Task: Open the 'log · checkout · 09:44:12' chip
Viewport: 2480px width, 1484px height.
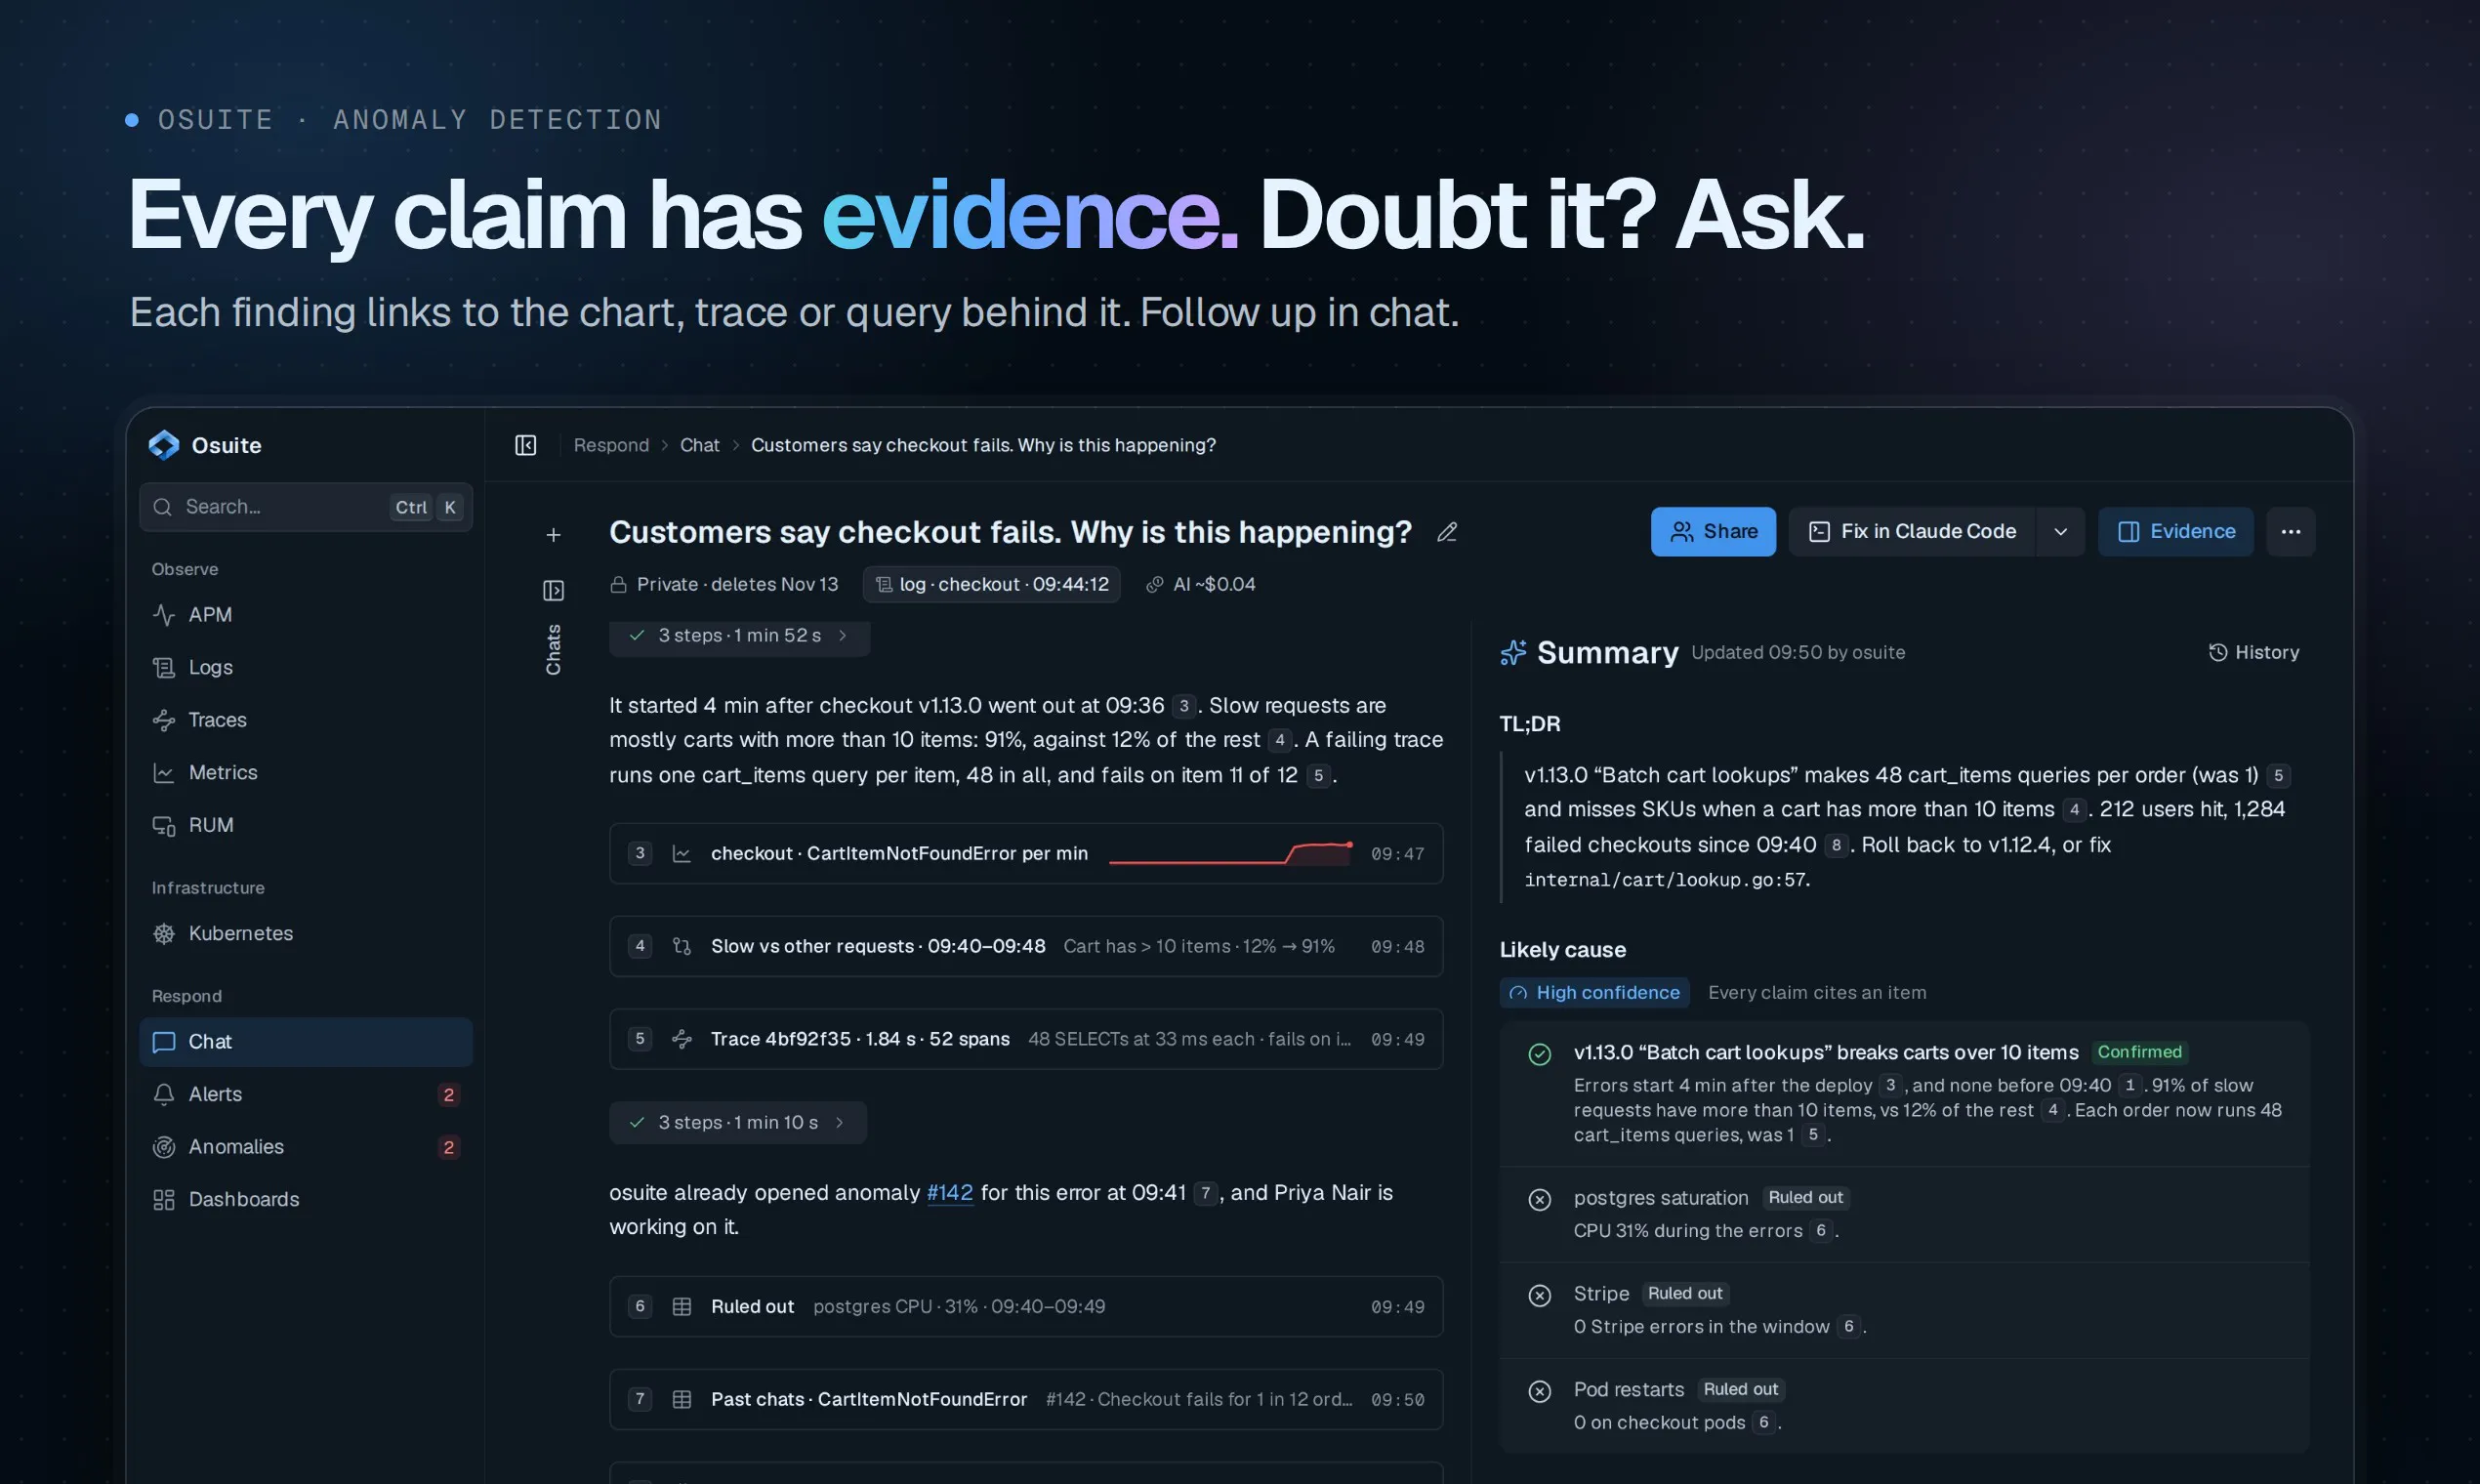Action: click(x=992, y=584)
